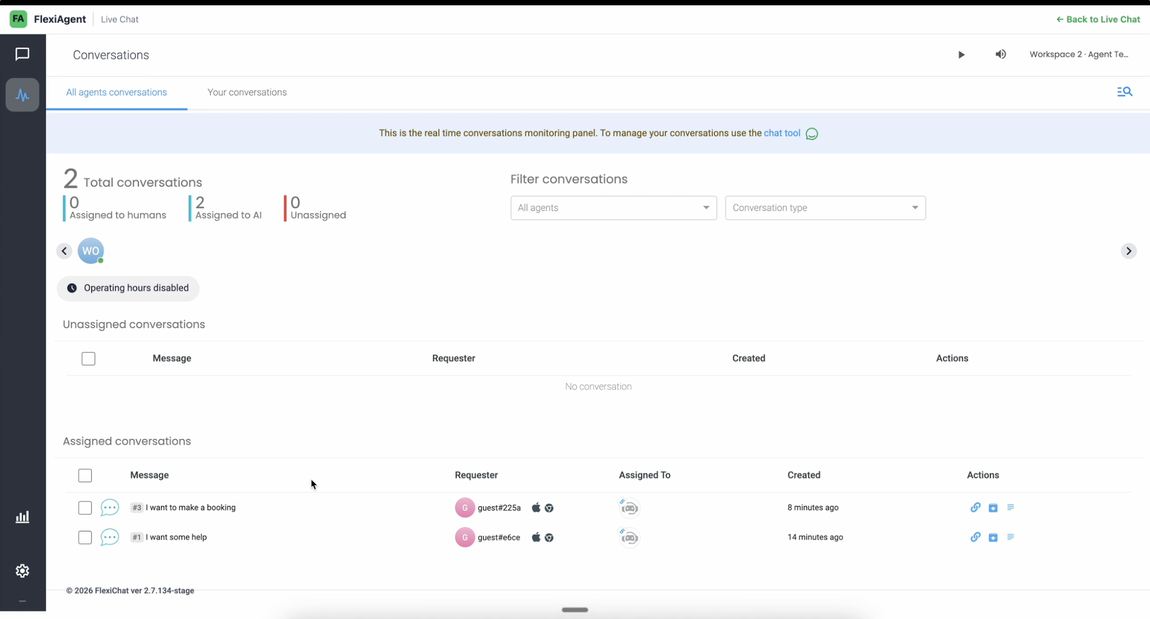Click the Apple OS icon for guest#225a

pyautogui.click(x=536, y=508)
